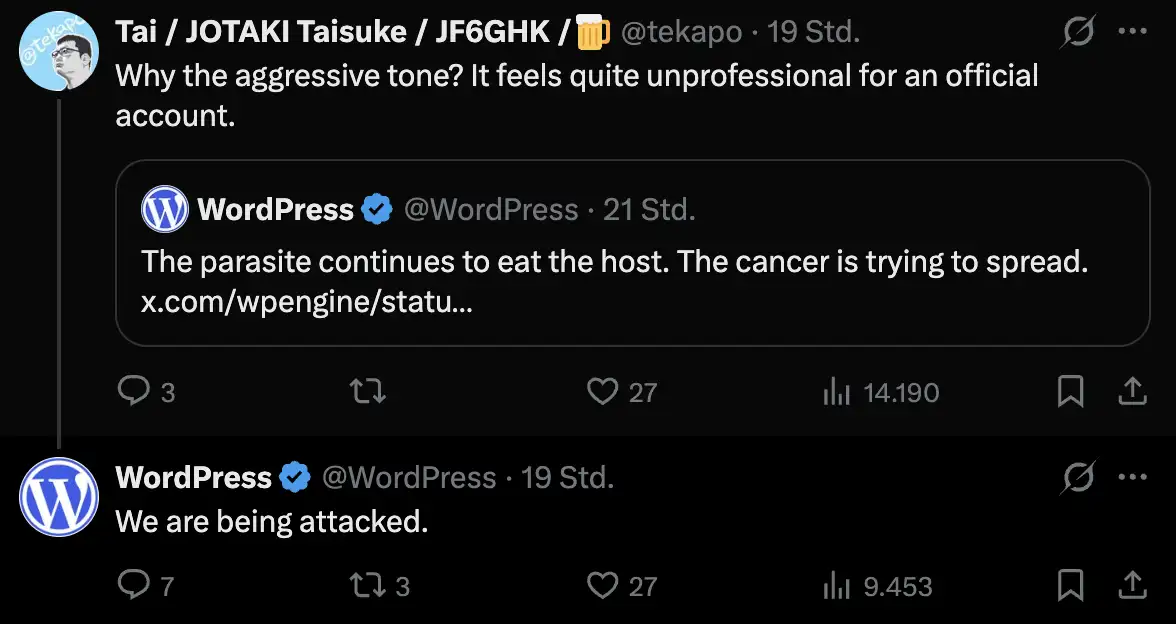The height and width of the screenshot is (624, 1176).
Task: Like Tai's tweet with 27 likes
Action: (602, 392)
